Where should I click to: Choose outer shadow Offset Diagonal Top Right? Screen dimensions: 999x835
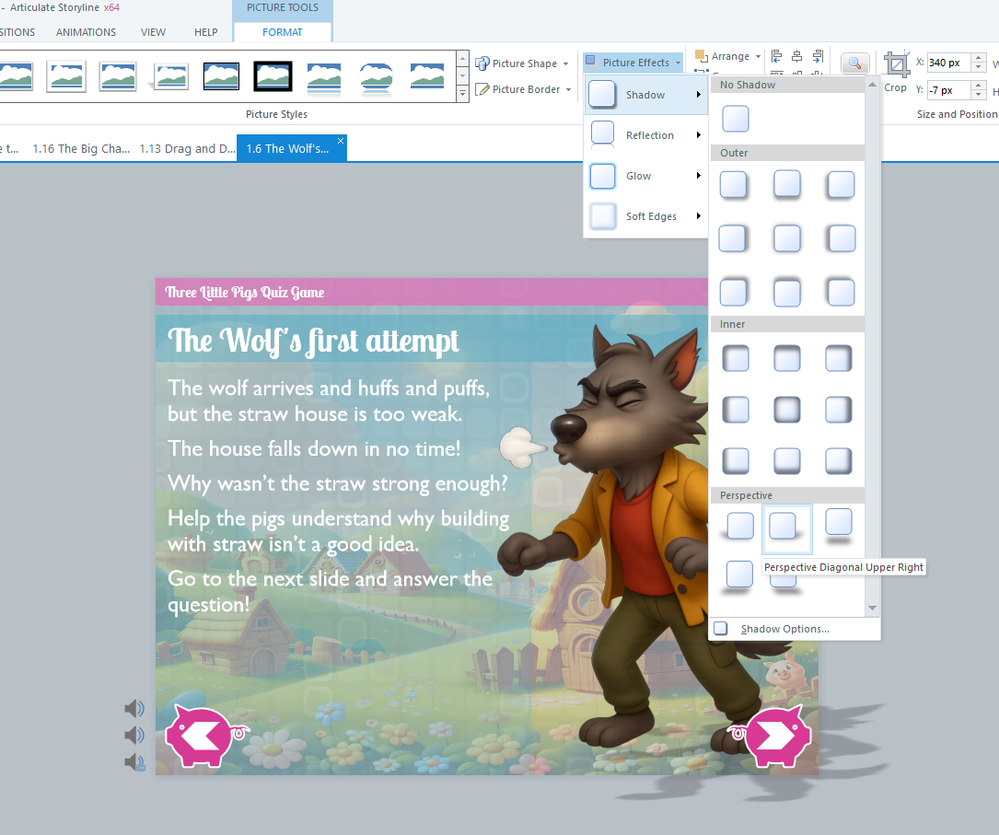[733, 292]
